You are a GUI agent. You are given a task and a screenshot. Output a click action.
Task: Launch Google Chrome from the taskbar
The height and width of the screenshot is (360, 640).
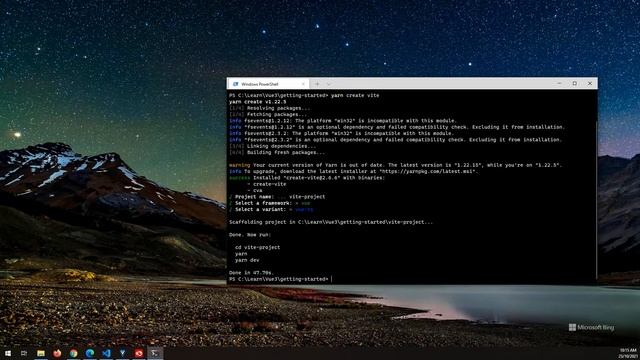73,353
